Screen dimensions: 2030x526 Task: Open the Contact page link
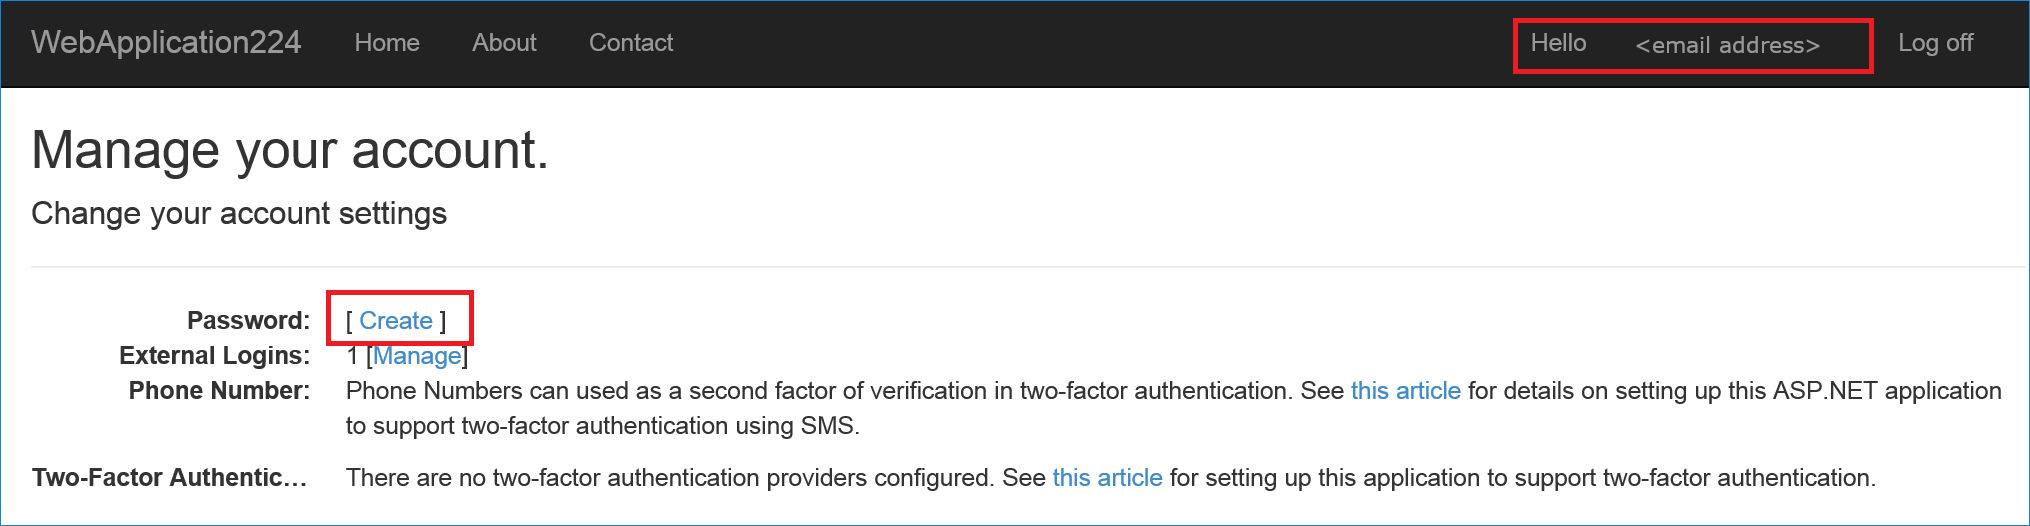coord(631,43)
